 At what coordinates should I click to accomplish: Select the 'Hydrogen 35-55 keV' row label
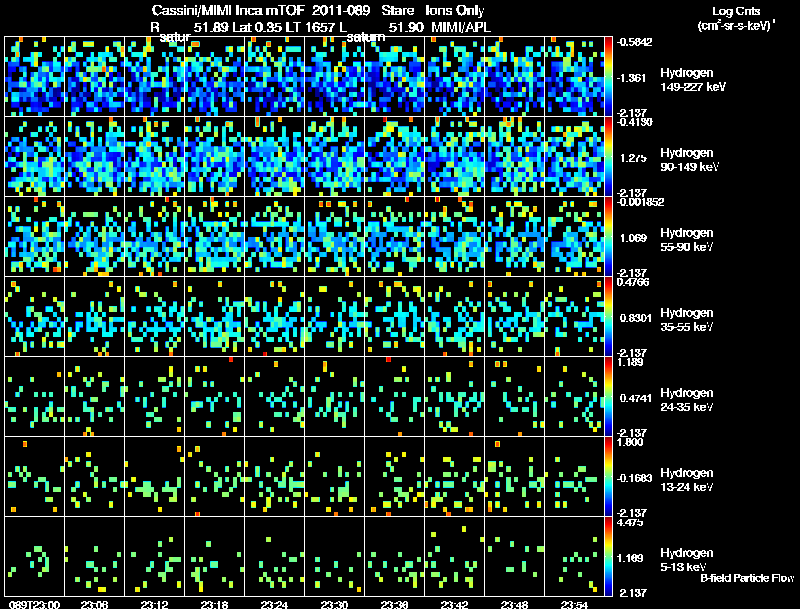coord(687,320)
